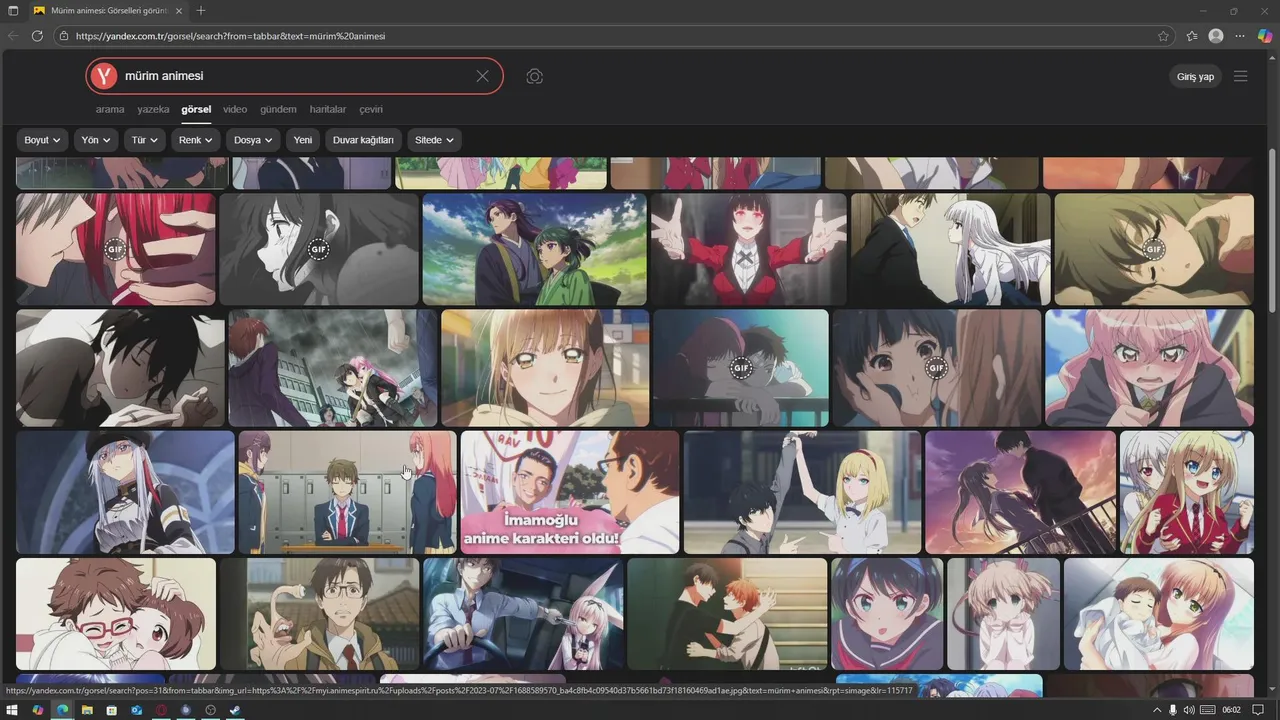
Task: Open the İmamoğlu anime karakteri oldu image
Action: tap(569, 492)
